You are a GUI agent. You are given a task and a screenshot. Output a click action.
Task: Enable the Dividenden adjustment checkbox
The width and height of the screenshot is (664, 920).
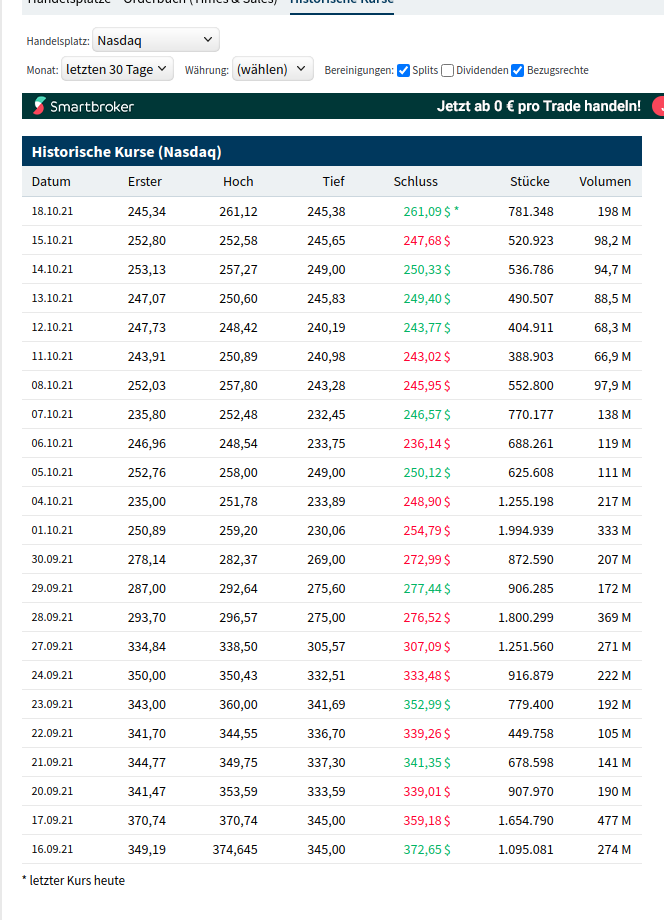[x=448, y=70]
